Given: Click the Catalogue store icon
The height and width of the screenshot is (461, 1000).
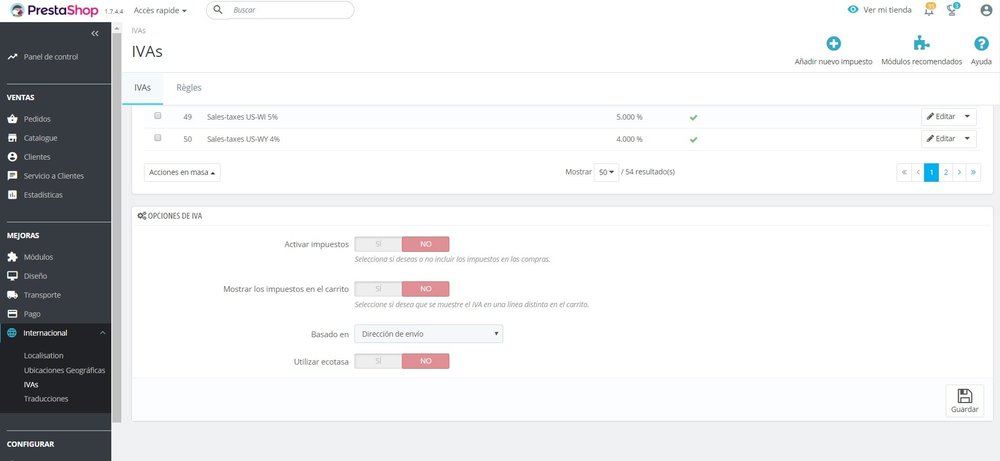Looking at the screenshot, I should click(12, 138).
